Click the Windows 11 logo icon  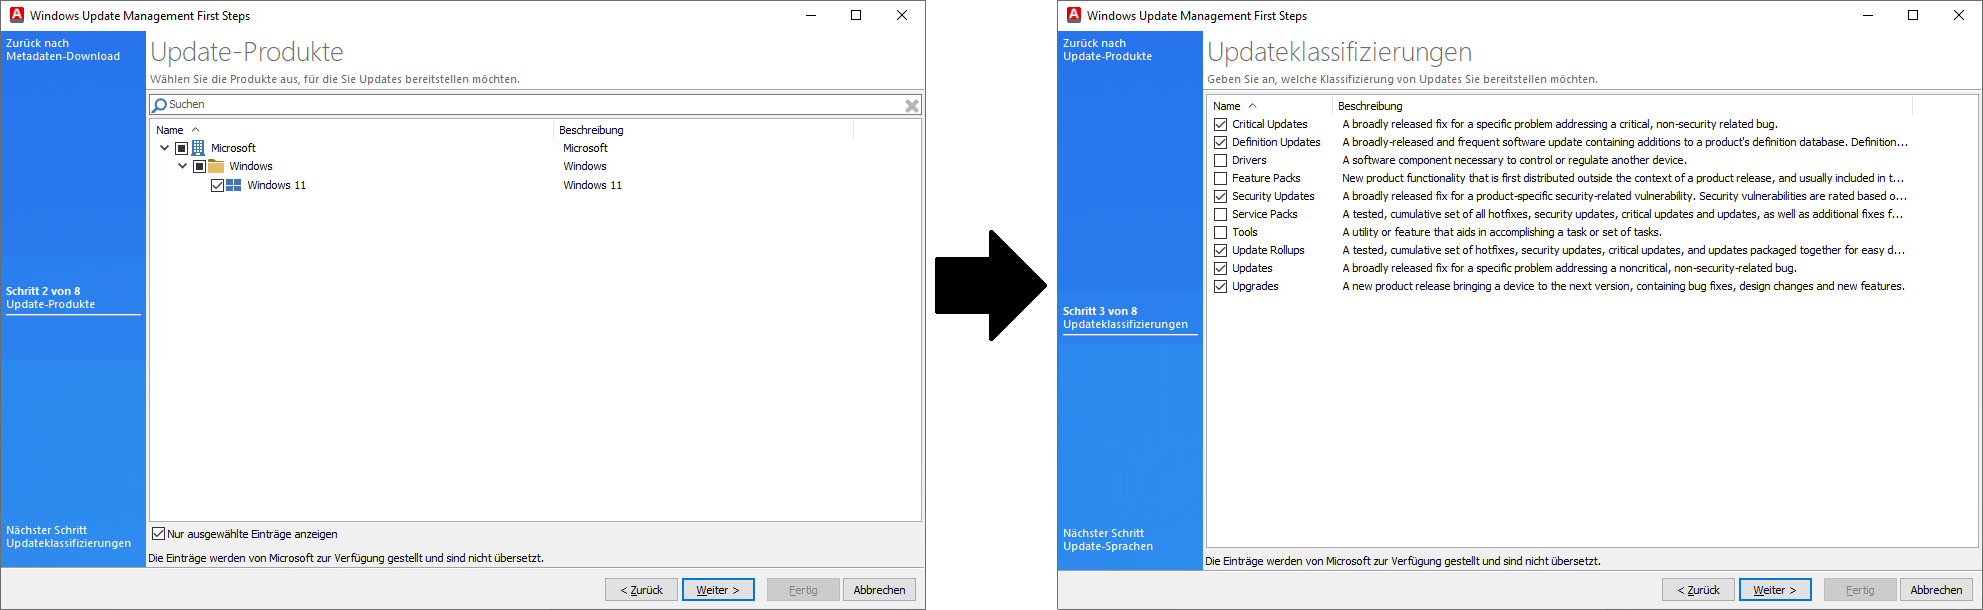[234, 185]
